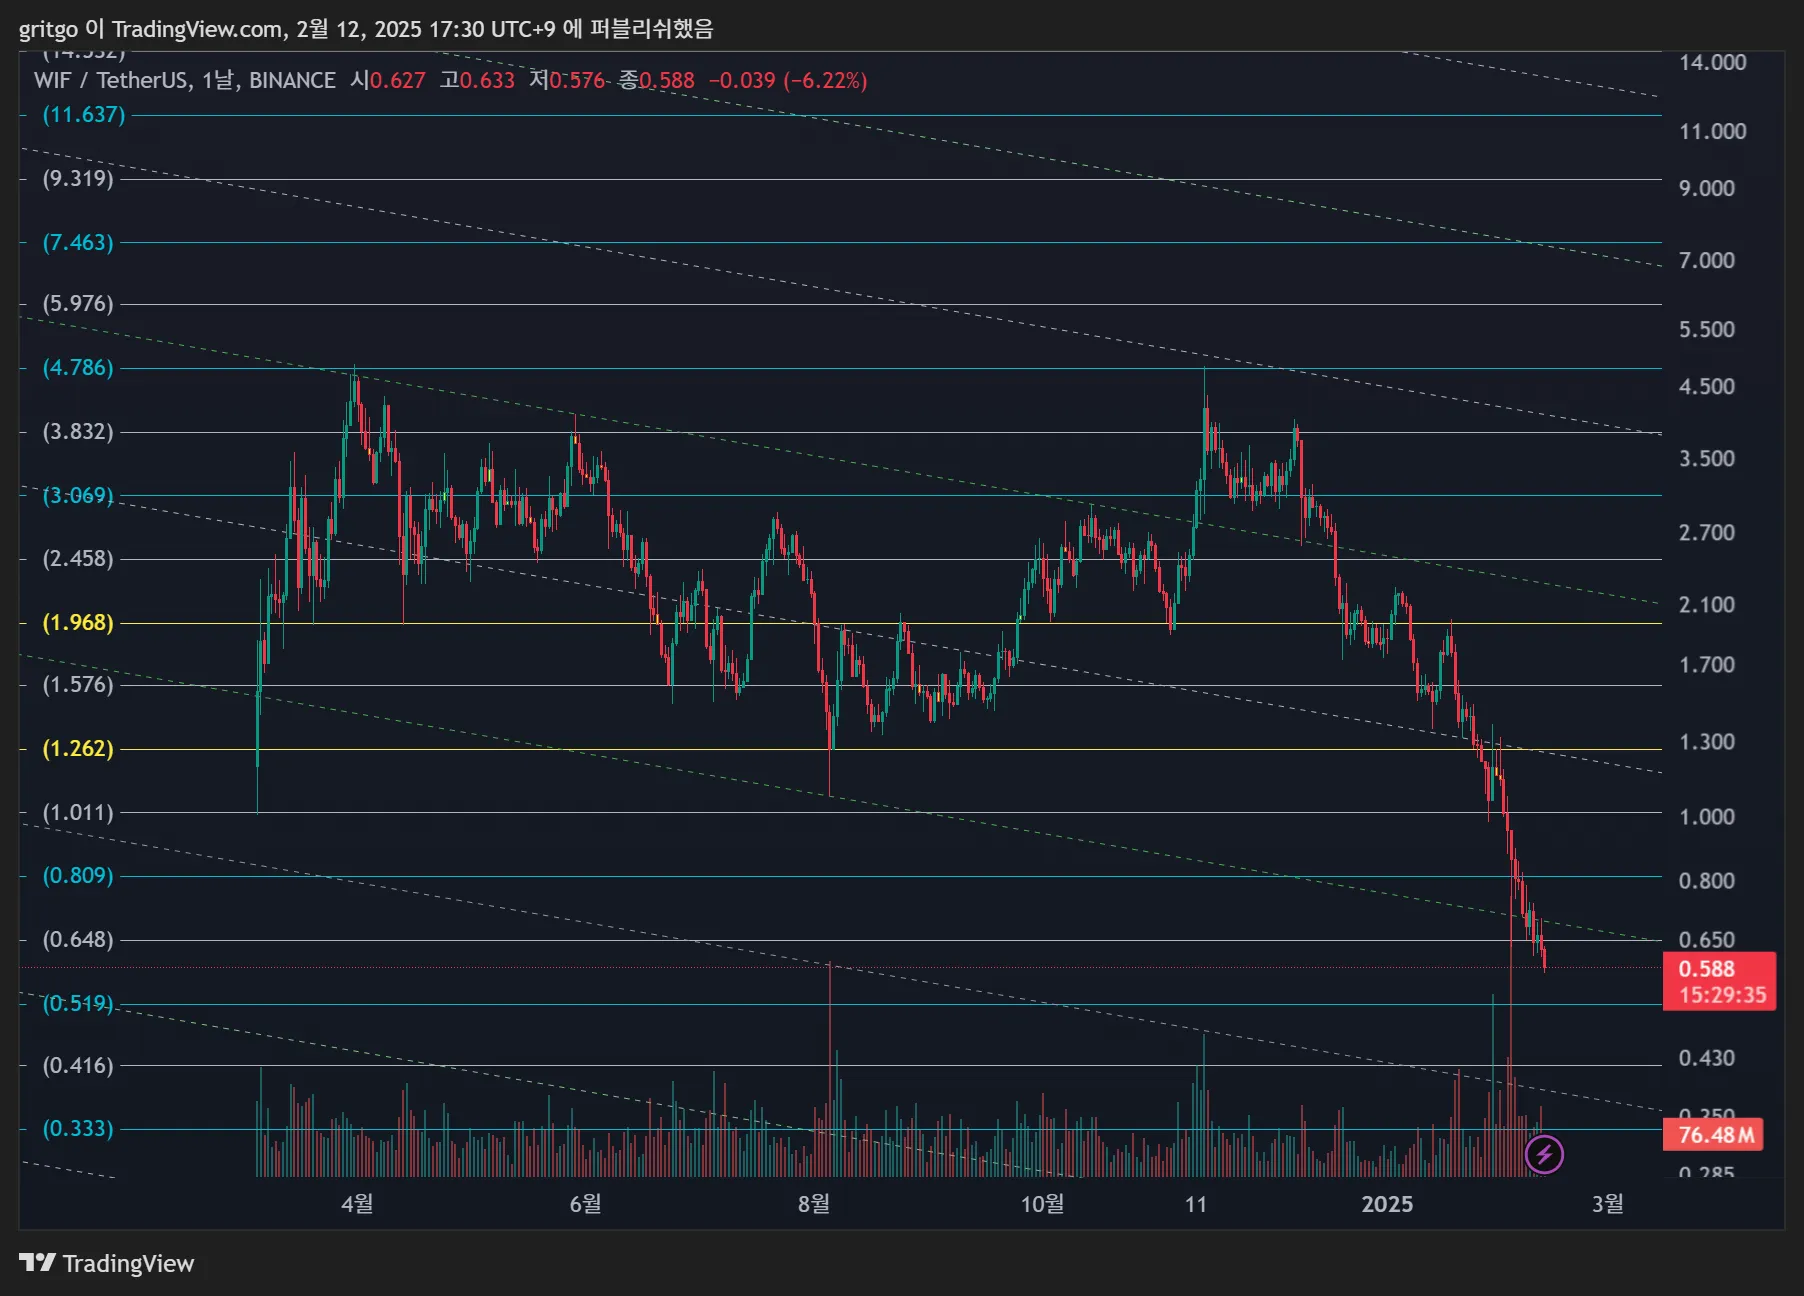1804x1296 pixels.
Task: Click the (0.416) level label
Action: 78,1066
